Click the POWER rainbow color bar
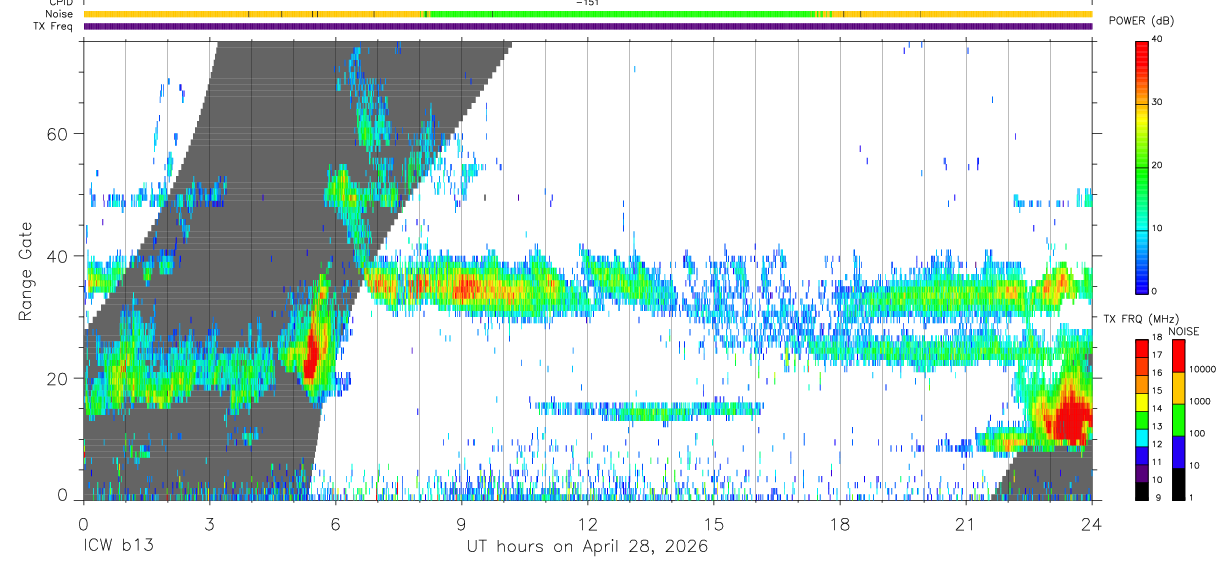Viewport: 1228px width, 567px height. point(1141,166)
